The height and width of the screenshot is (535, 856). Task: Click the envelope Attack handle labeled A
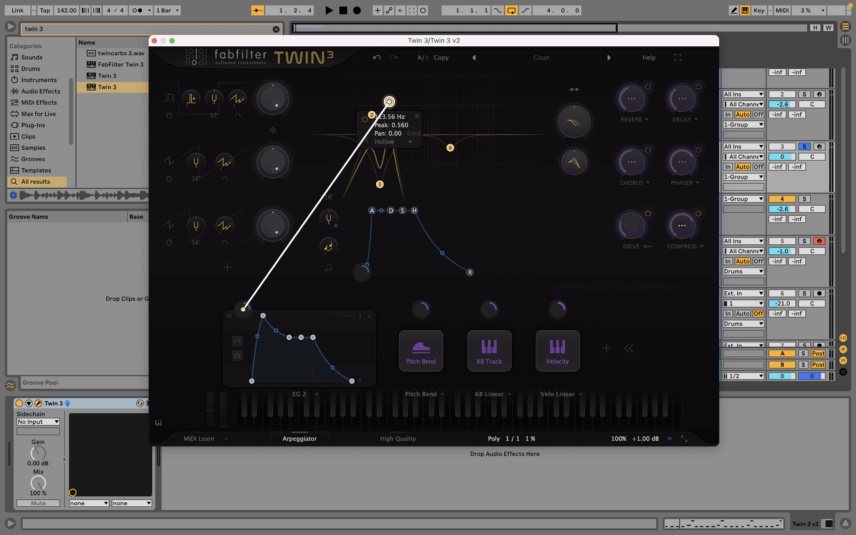coord(372,211)
